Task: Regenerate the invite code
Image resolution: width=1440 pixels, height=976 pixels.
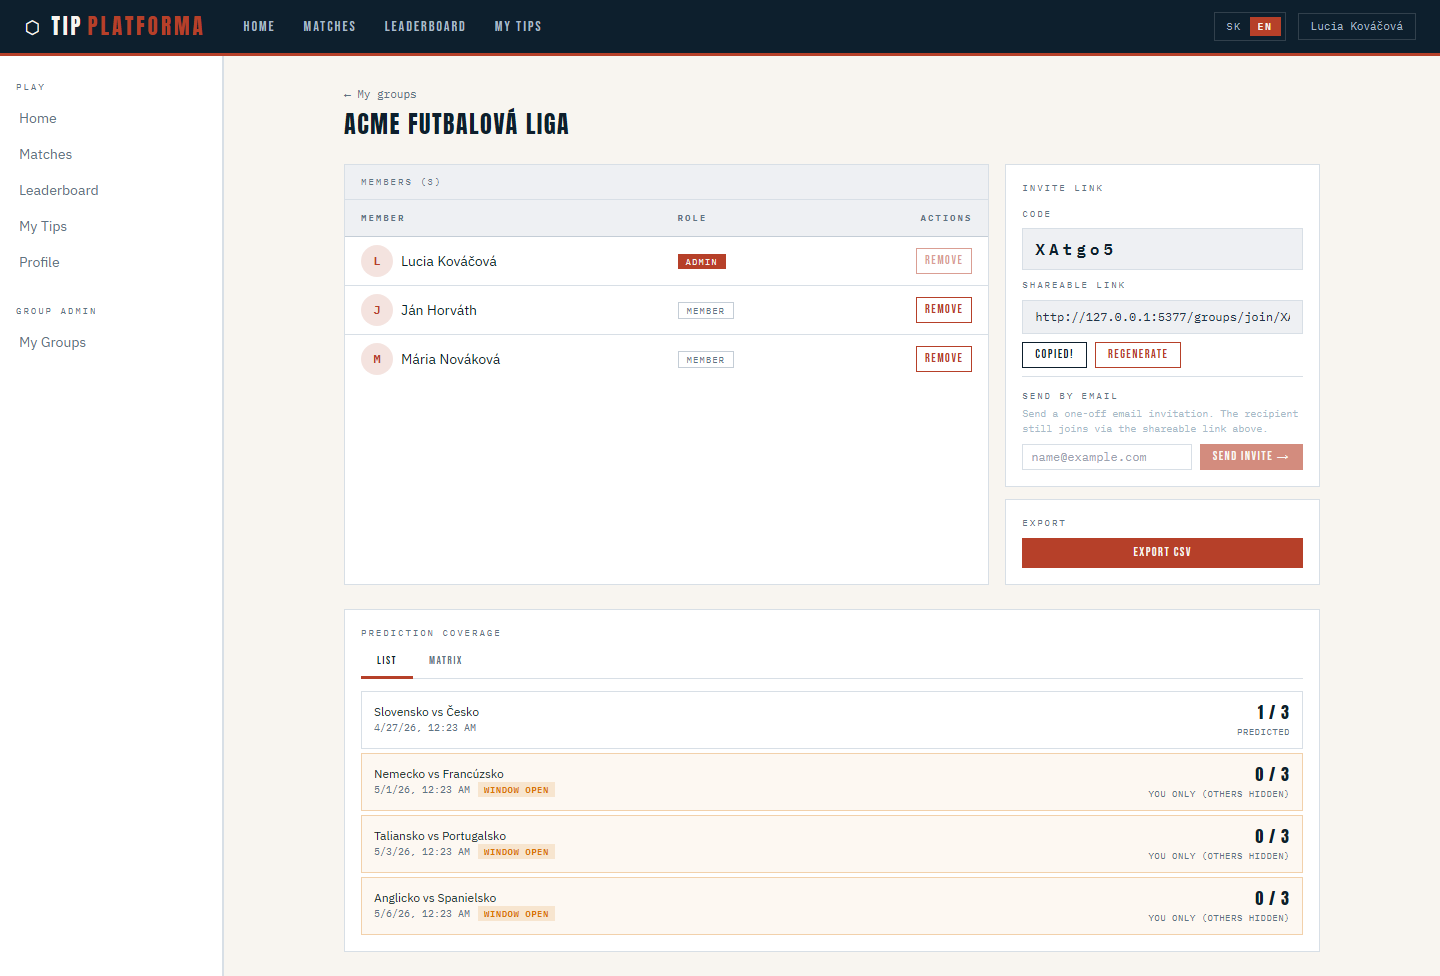Action: point(1137,355)
